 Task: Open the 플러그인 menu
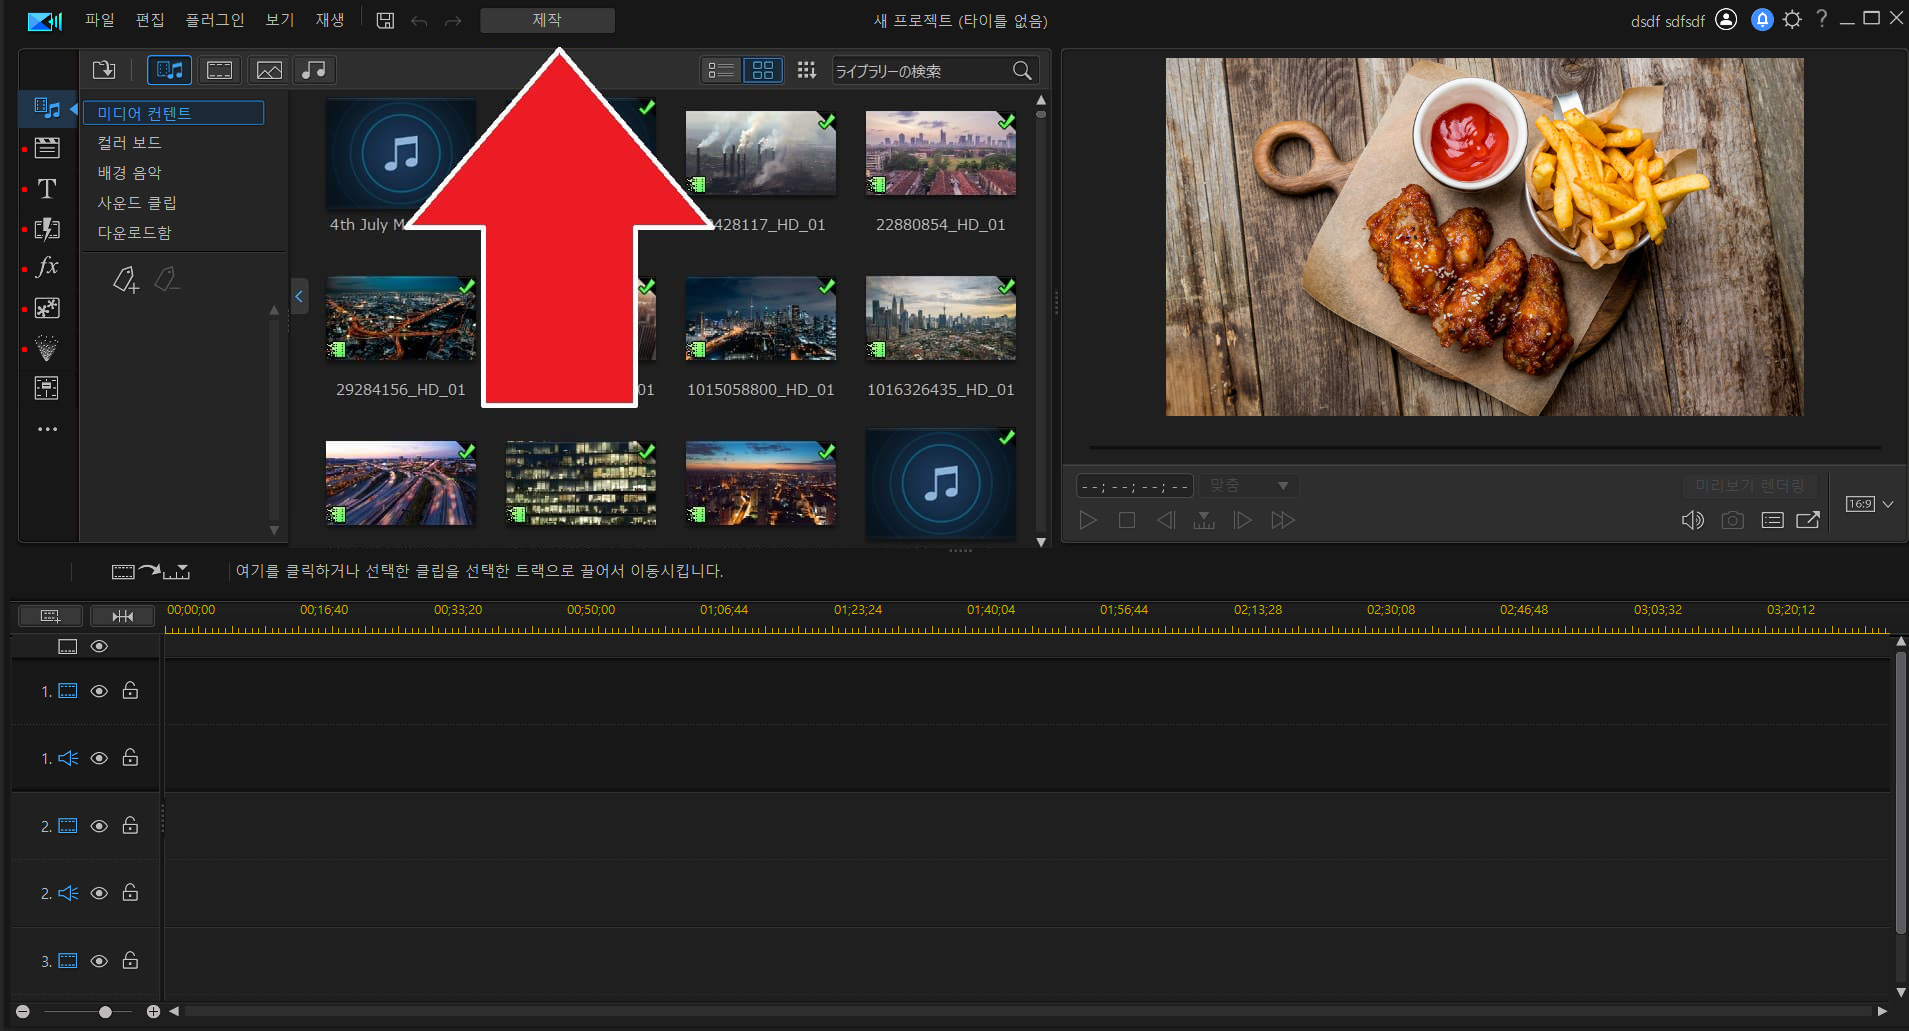(215, 20)
